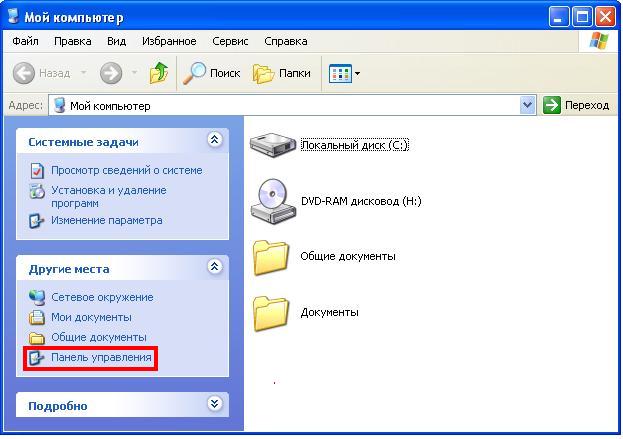Image resolution: width=623 pixels, height=439 pixels.
Task: Open the view mode icon
Action: tap(340, 73)
